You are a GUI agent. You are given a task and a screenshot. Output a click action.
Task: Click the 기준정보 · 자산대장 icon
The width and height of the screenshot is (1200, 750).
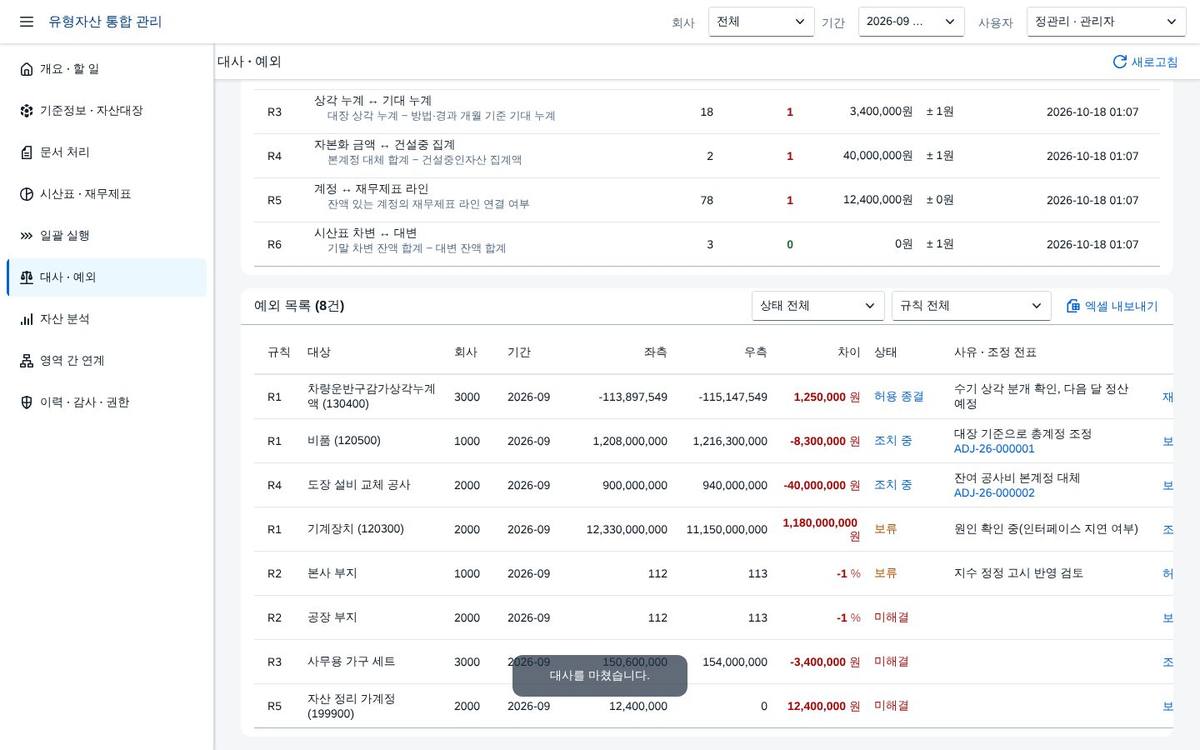click(x=26, y=111)
